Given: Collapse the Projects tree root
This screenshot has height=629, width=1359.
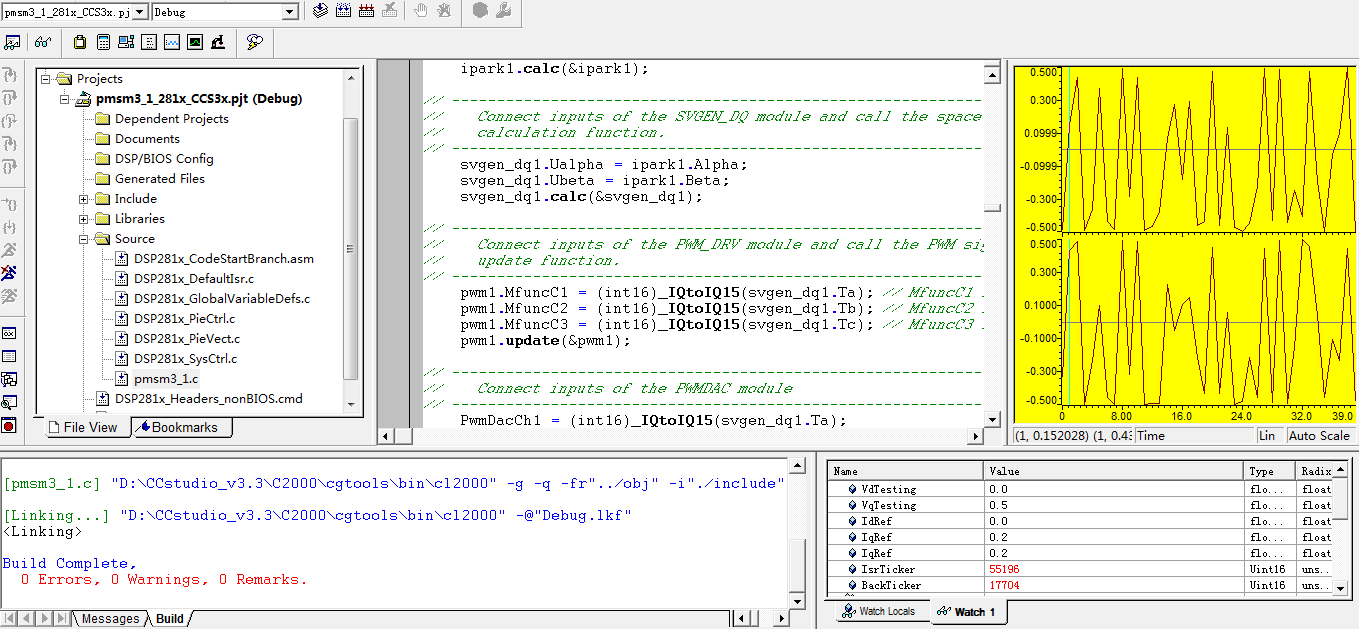Looking at the screenshot, I should 46,78.
